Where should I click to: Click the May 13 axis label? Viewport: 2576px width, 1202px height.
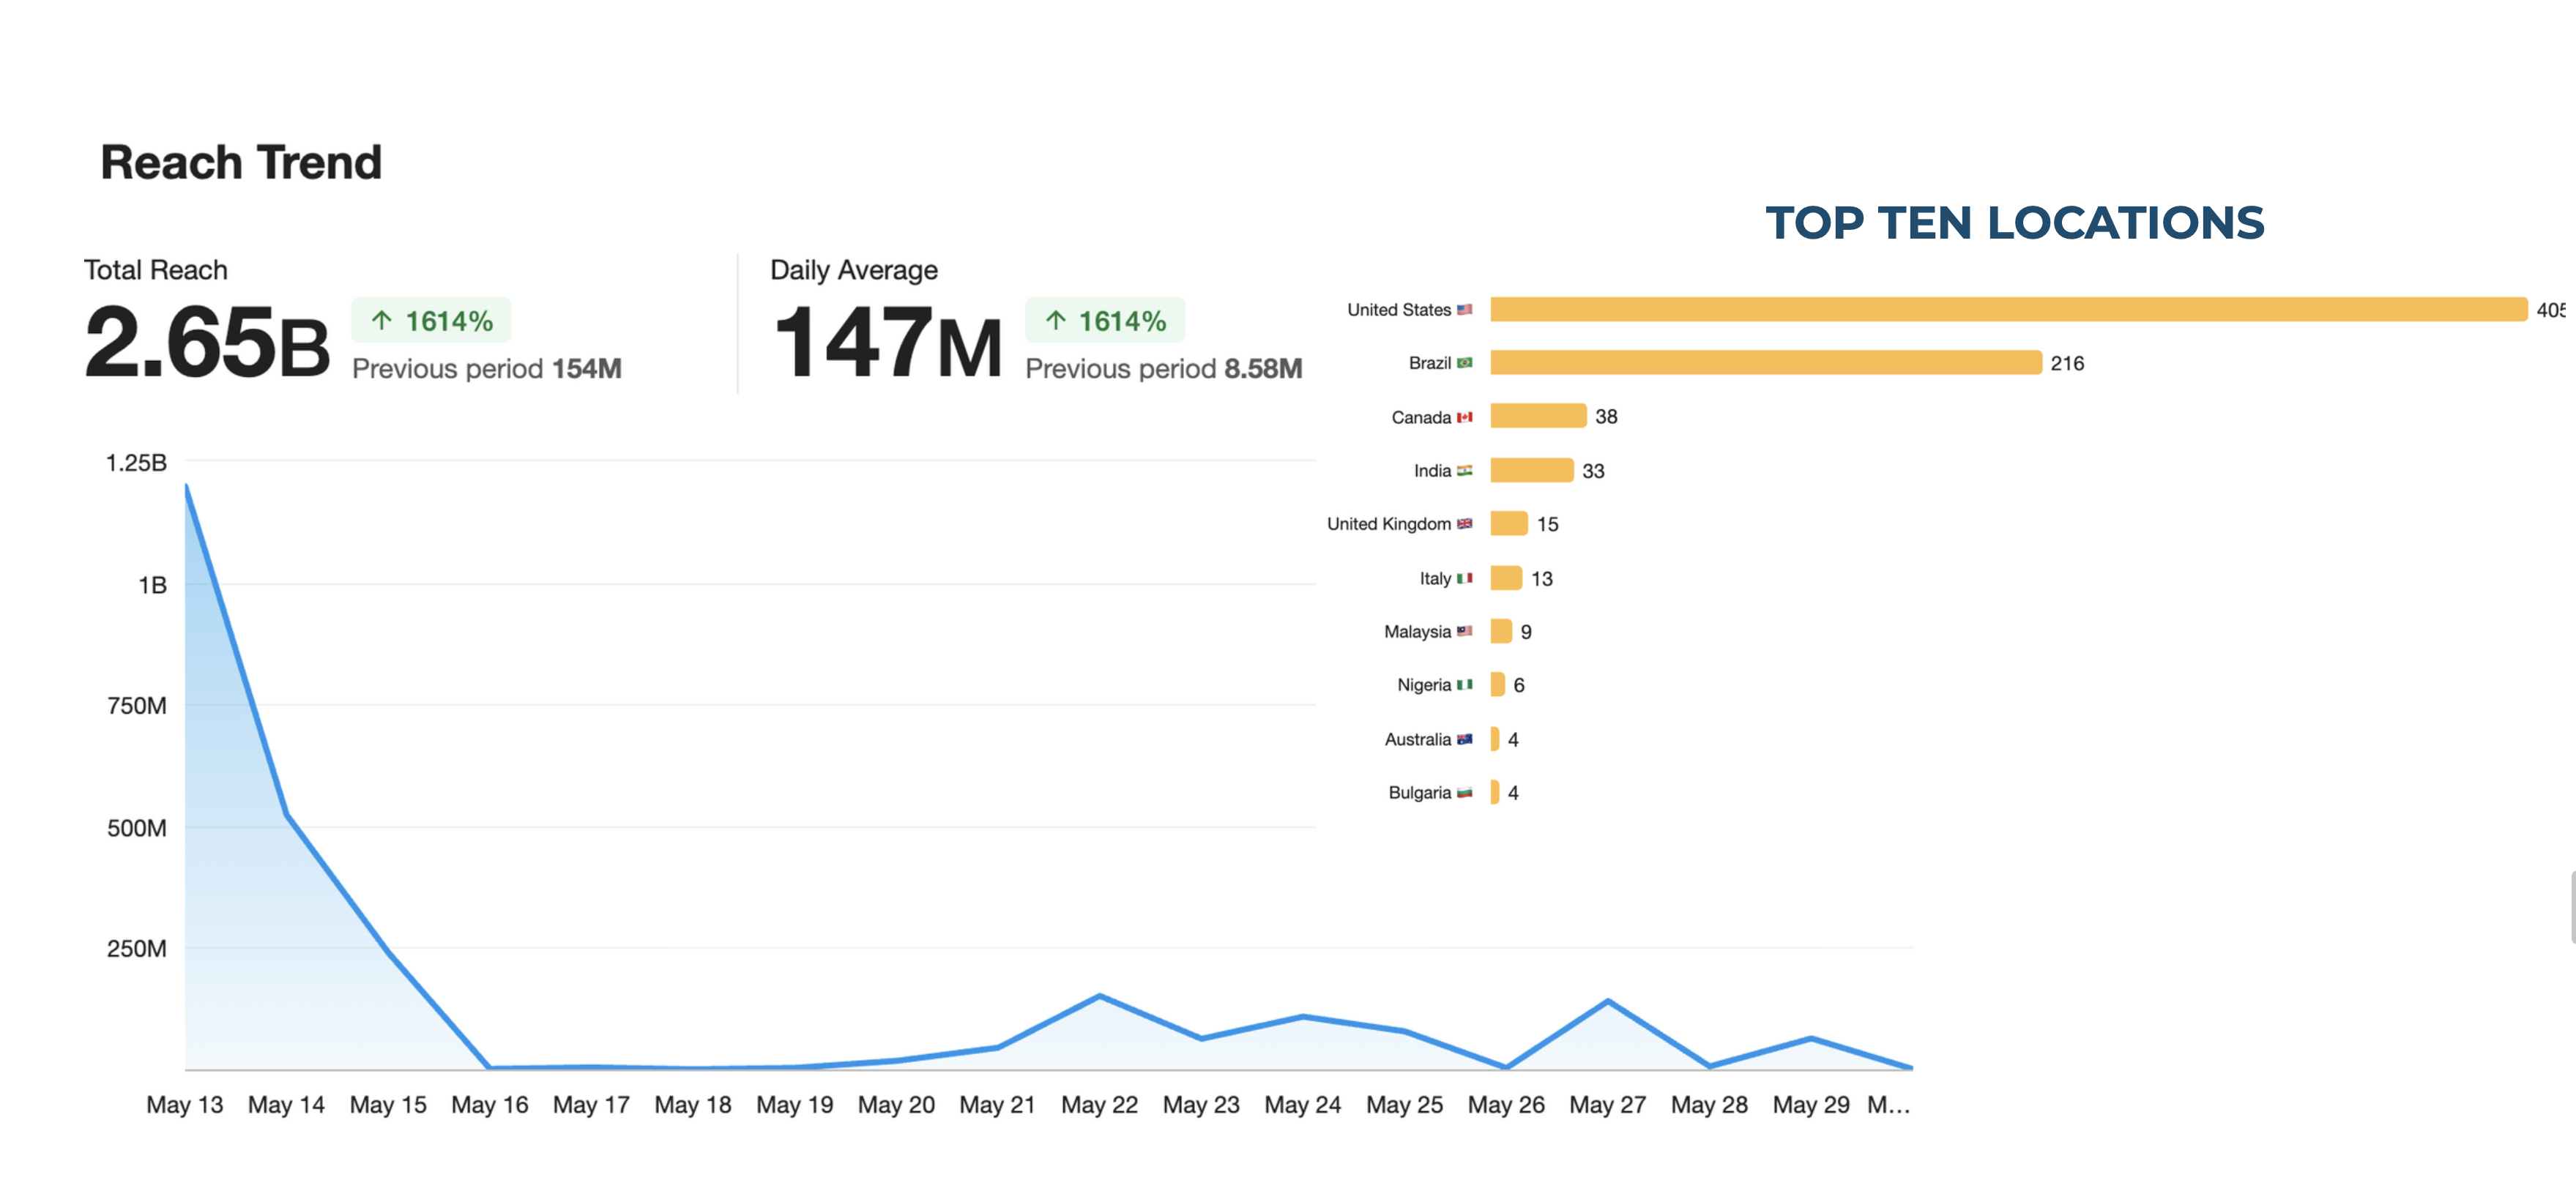pyautogui.click(x=185, y=1105)
